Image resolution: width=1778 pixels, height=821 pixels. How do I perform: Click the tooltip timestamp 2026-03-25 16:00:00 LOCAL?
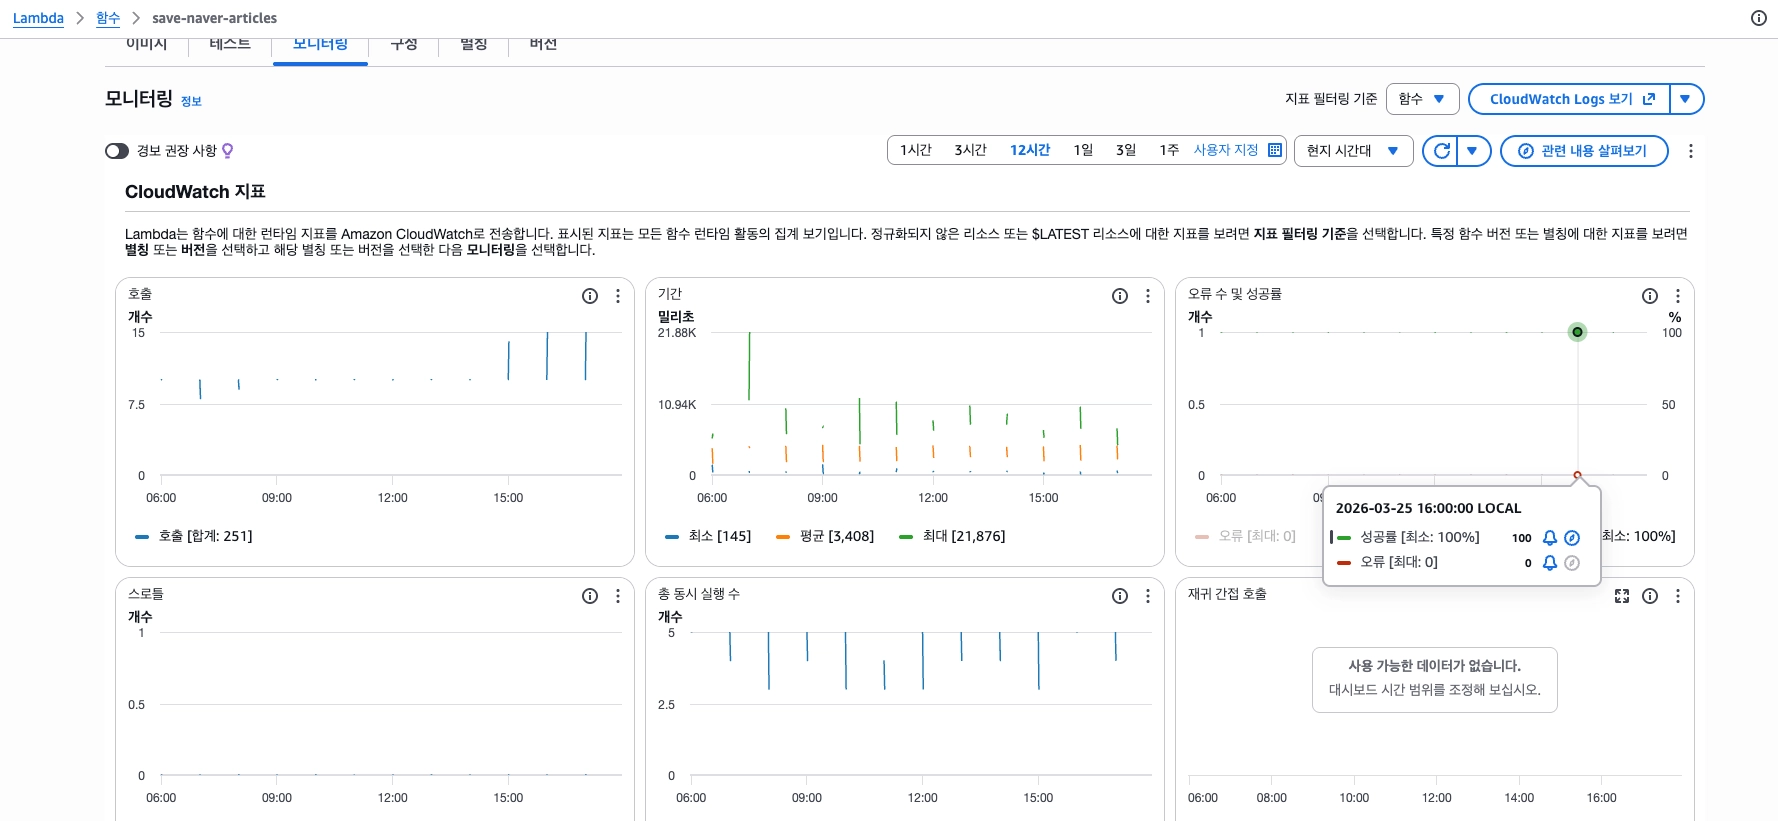1428,508
